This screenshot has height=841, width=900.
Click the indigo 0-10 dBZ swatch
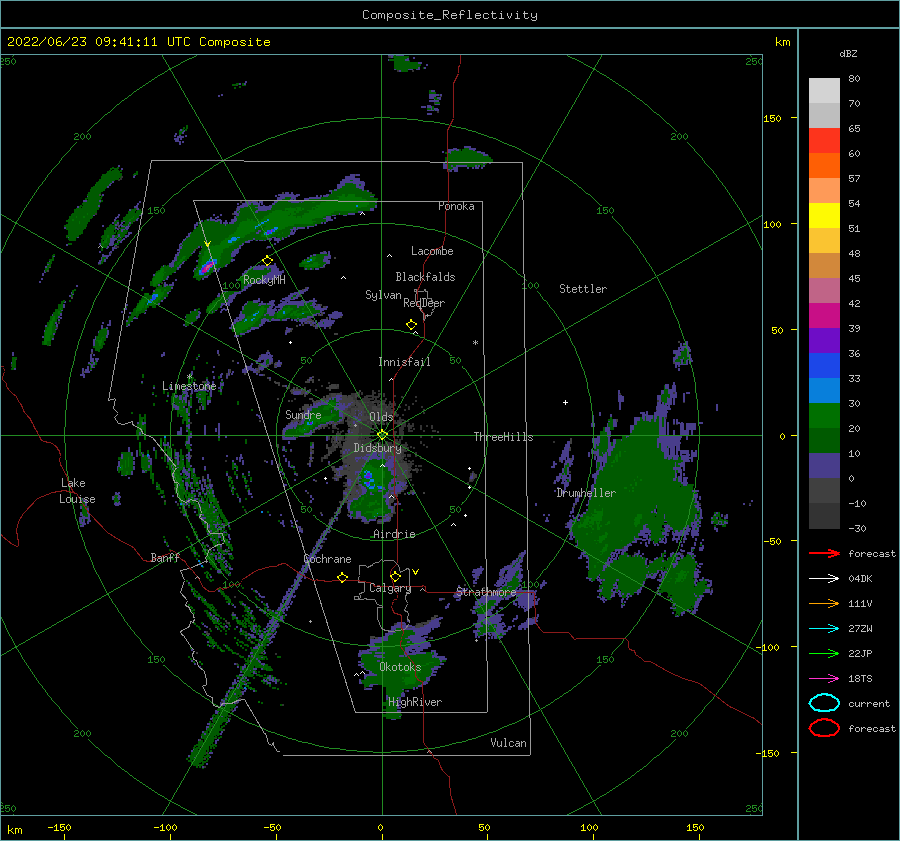click(824, 466)
